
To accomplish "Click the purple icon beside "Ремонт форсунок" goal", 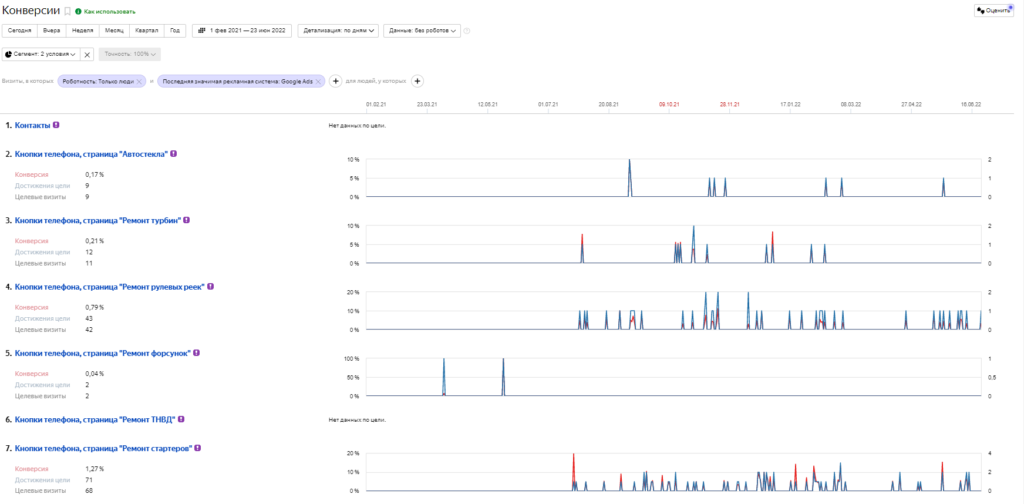I will (x=196, y=353).
